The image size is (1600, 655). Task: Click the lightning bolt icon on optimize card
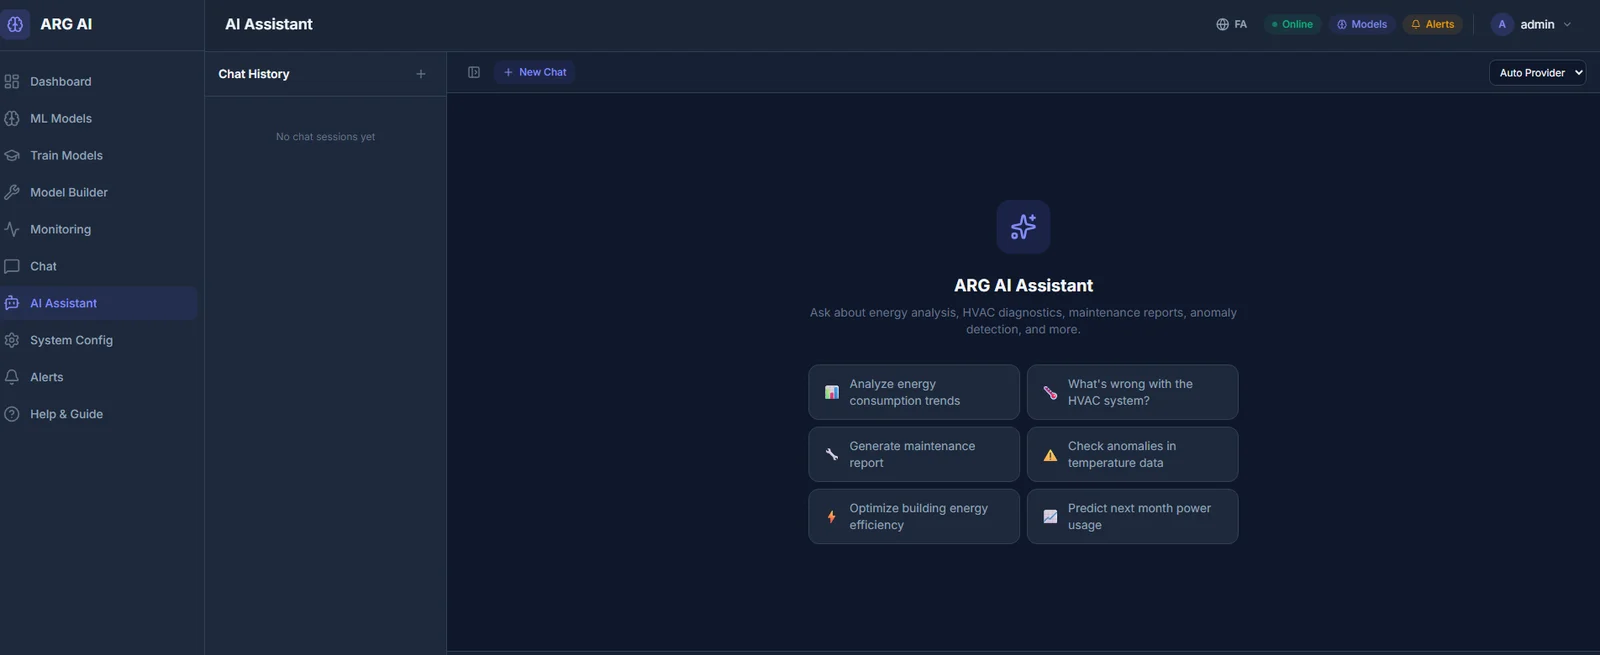831,516
